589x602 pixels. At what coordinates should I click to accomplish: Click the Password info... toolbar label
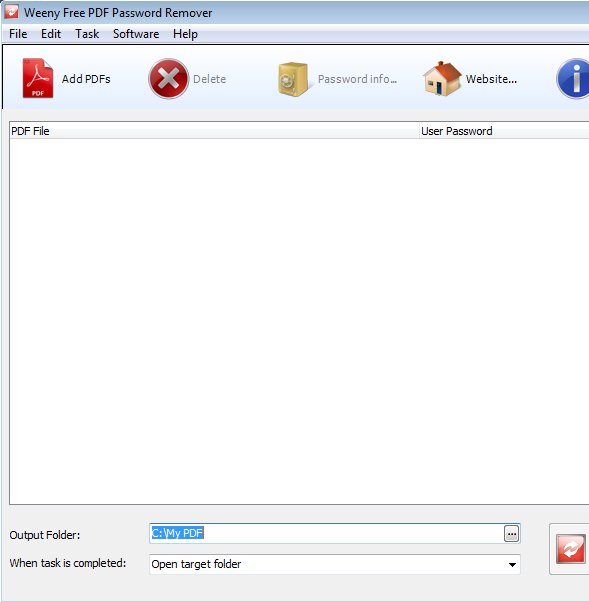(357, 79)
